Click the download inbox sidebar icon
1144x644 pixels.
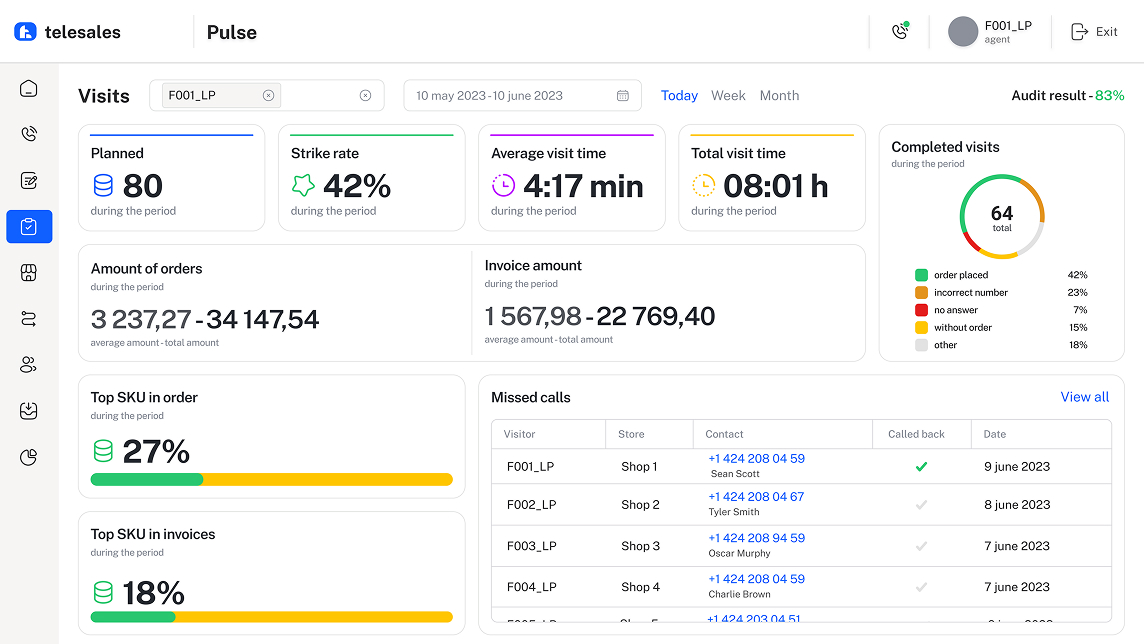pyautogui.click(x=29, y=411)
